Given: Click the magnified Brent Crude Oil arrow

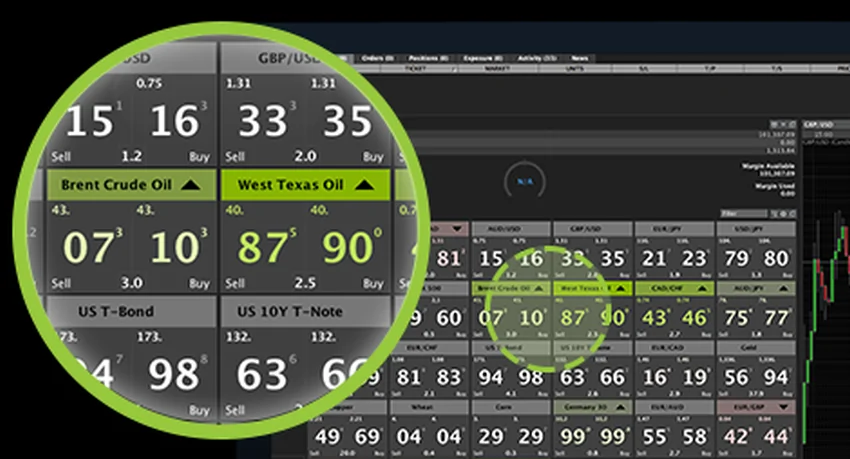Looking at the screenshot, I should coord(192,184).
